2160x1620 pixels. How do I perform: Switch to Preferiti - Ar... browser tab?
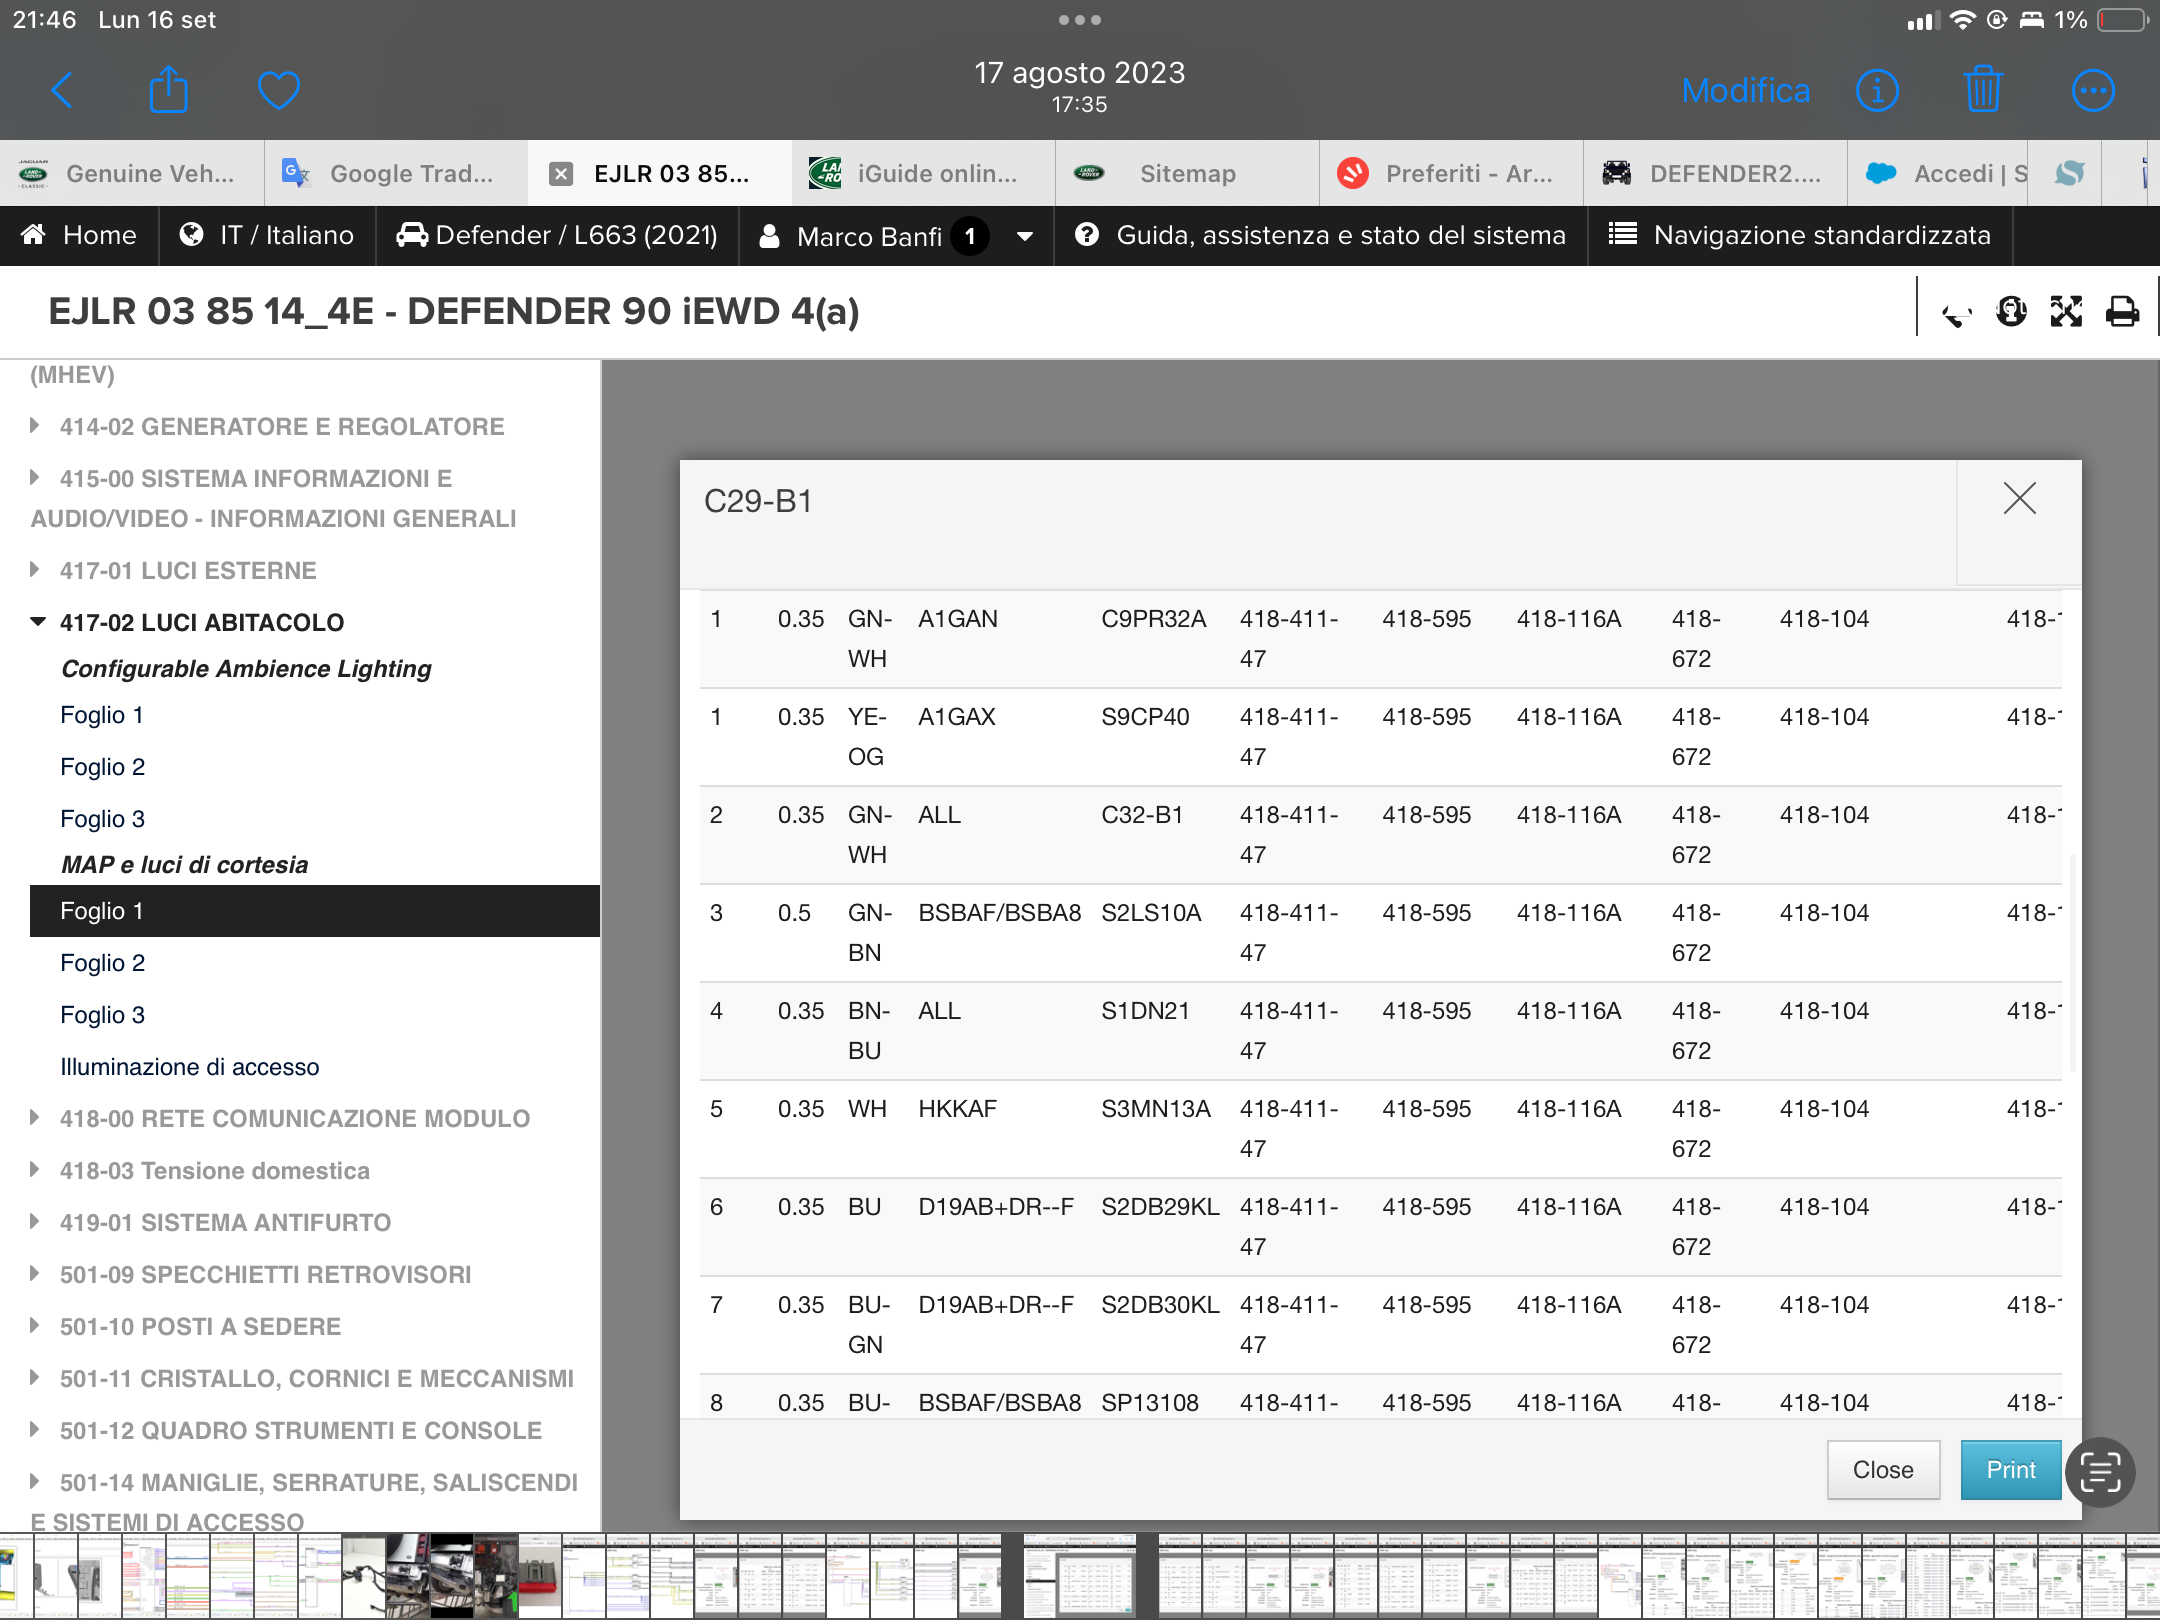click(1451, 173)
